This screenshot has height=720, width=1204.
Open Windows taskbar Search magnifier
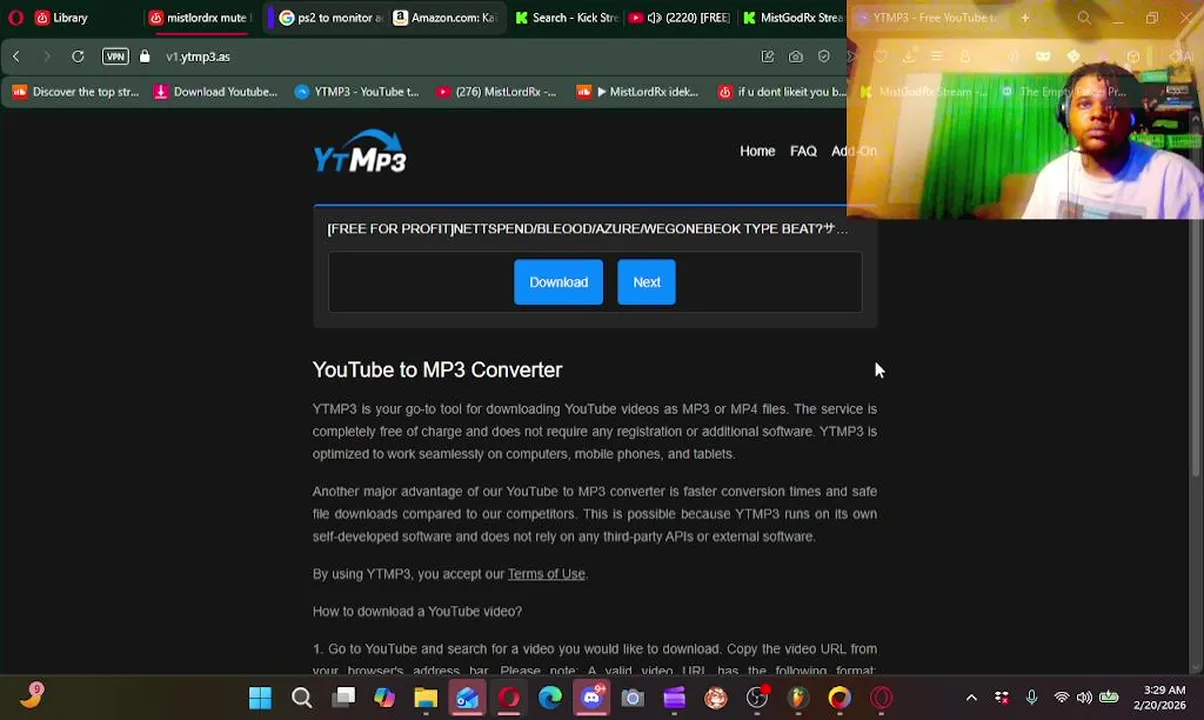click(301, 698)
